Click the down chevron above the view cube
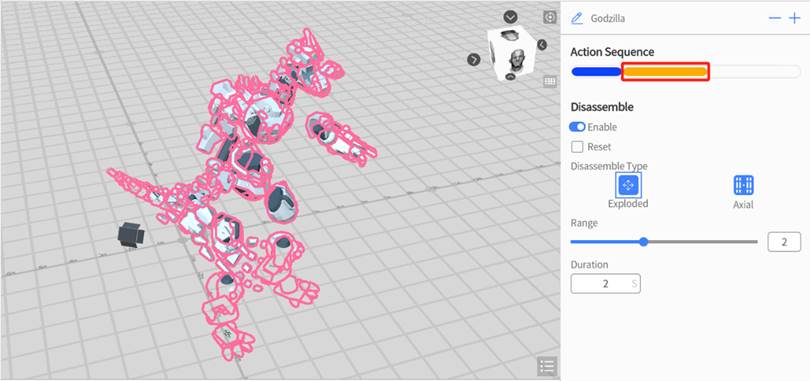 pyautogui.click(x=510, y=17)
